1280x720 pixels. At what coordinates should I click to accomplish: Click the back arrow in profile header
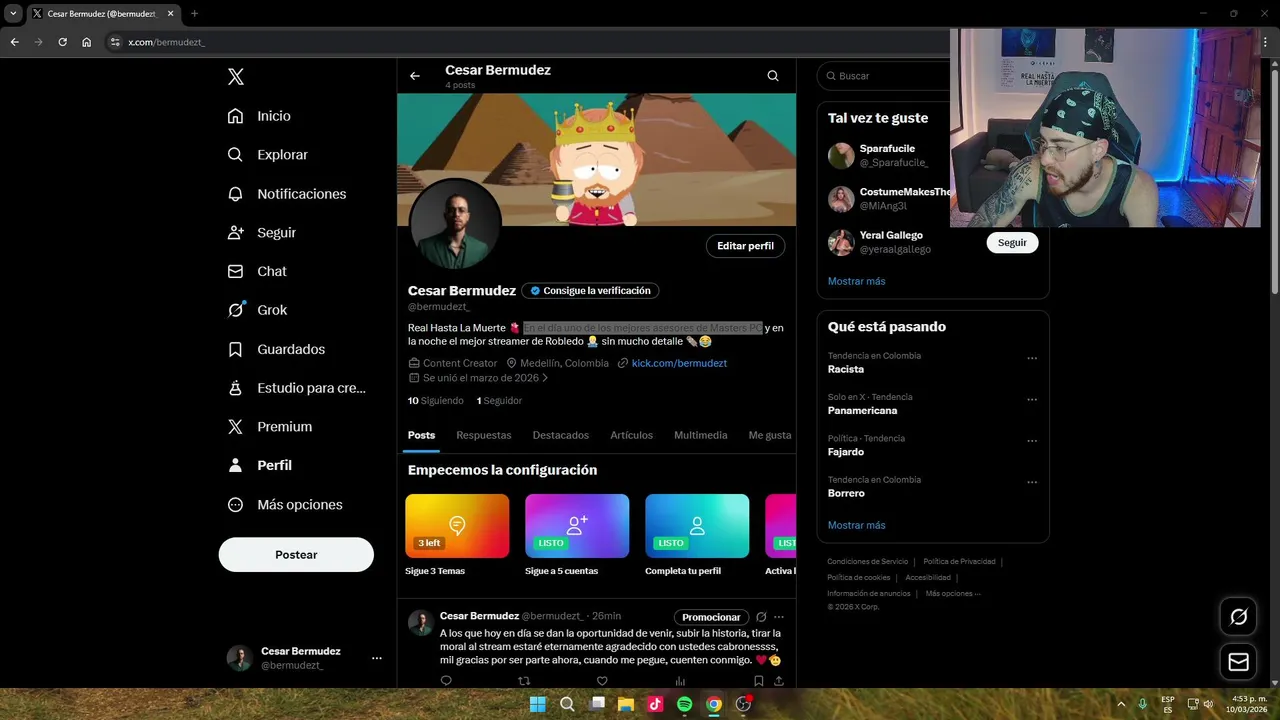click(414, 76)
